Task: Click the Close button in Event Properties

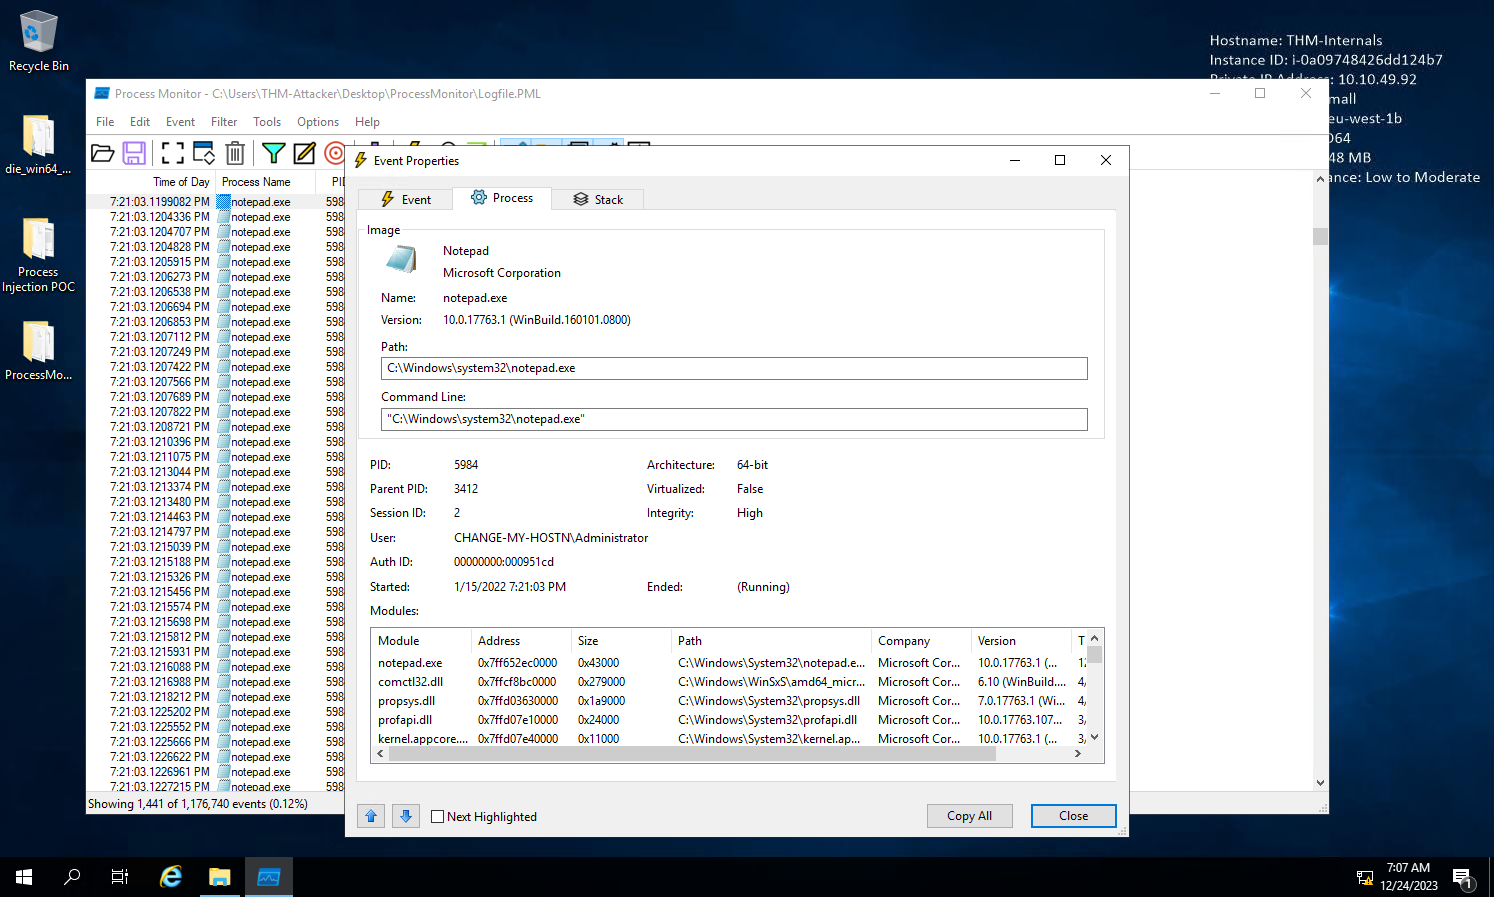Action: [1073, 816]
